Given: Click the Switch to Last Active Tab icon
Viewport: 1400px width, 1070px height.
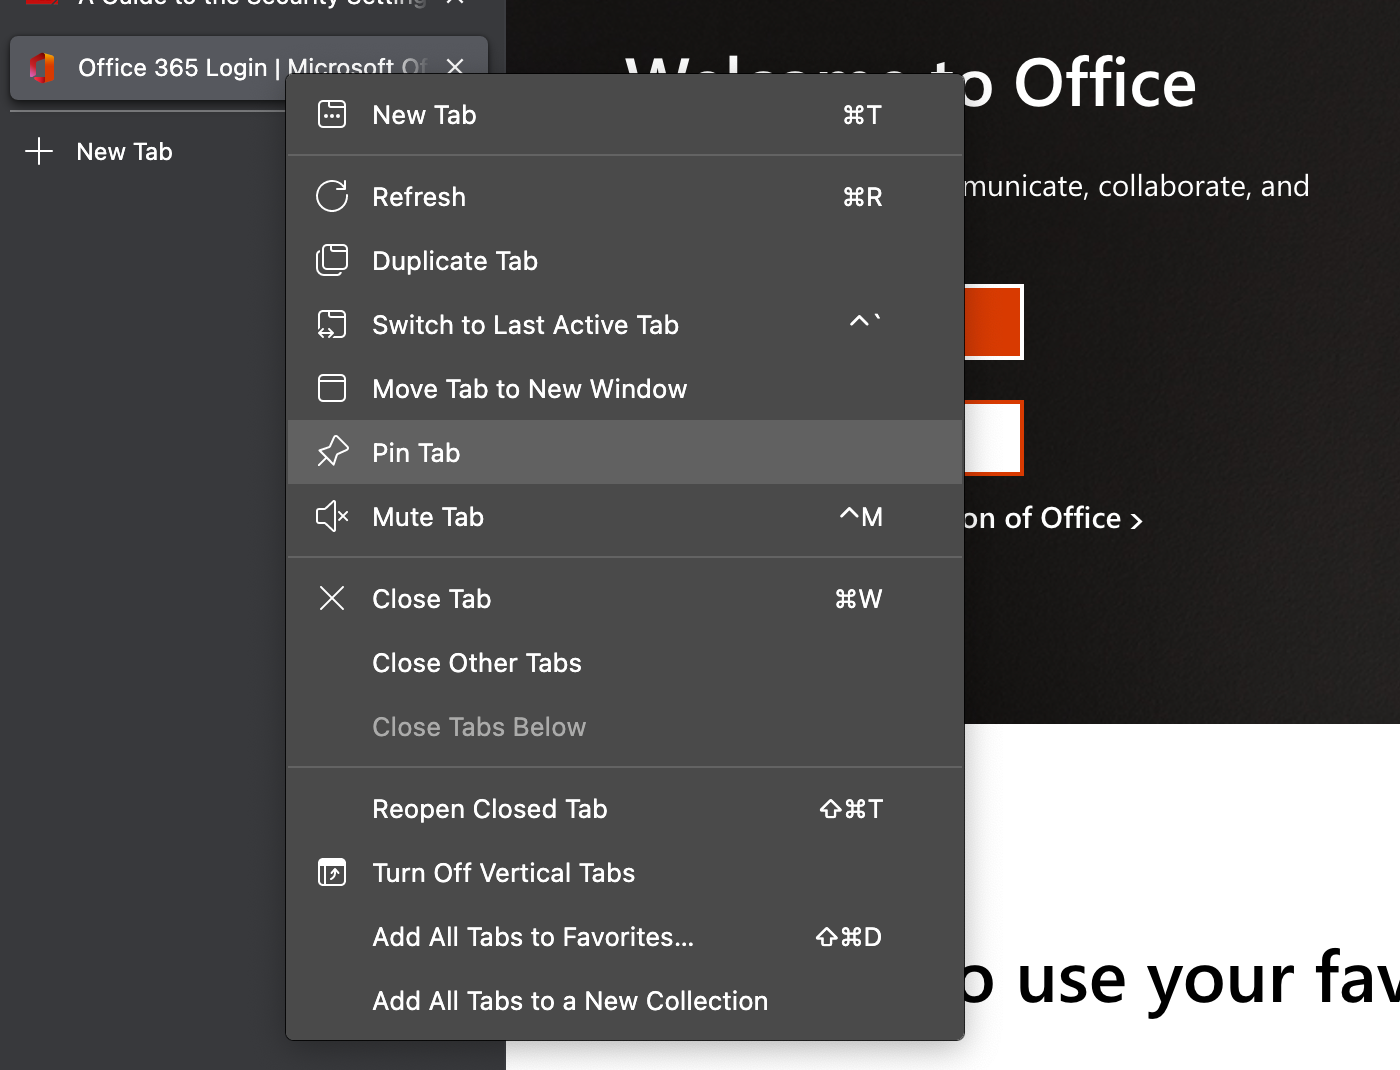Looking at the screenshot, I should coord(332,325).
